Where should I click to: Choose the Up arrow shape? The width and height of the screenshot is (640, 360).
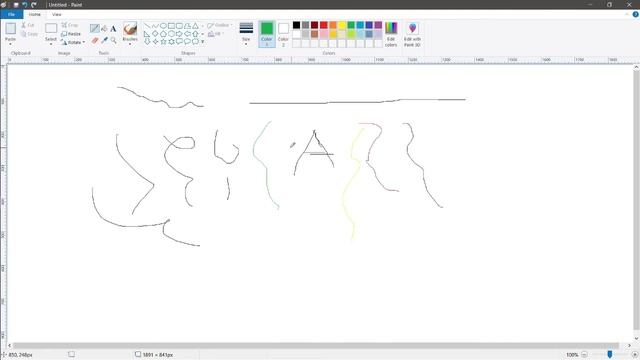click(196, 33)
